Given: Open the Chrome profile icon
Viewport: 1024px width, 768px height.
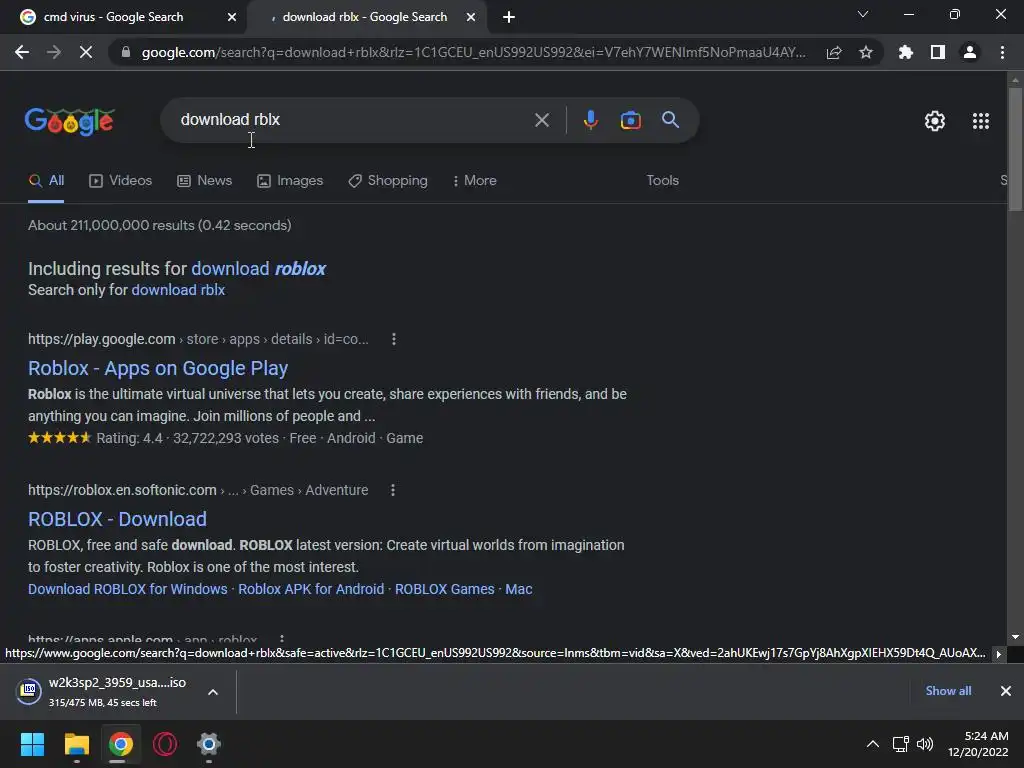Looking at the screenshot, I should coord(970,52).
